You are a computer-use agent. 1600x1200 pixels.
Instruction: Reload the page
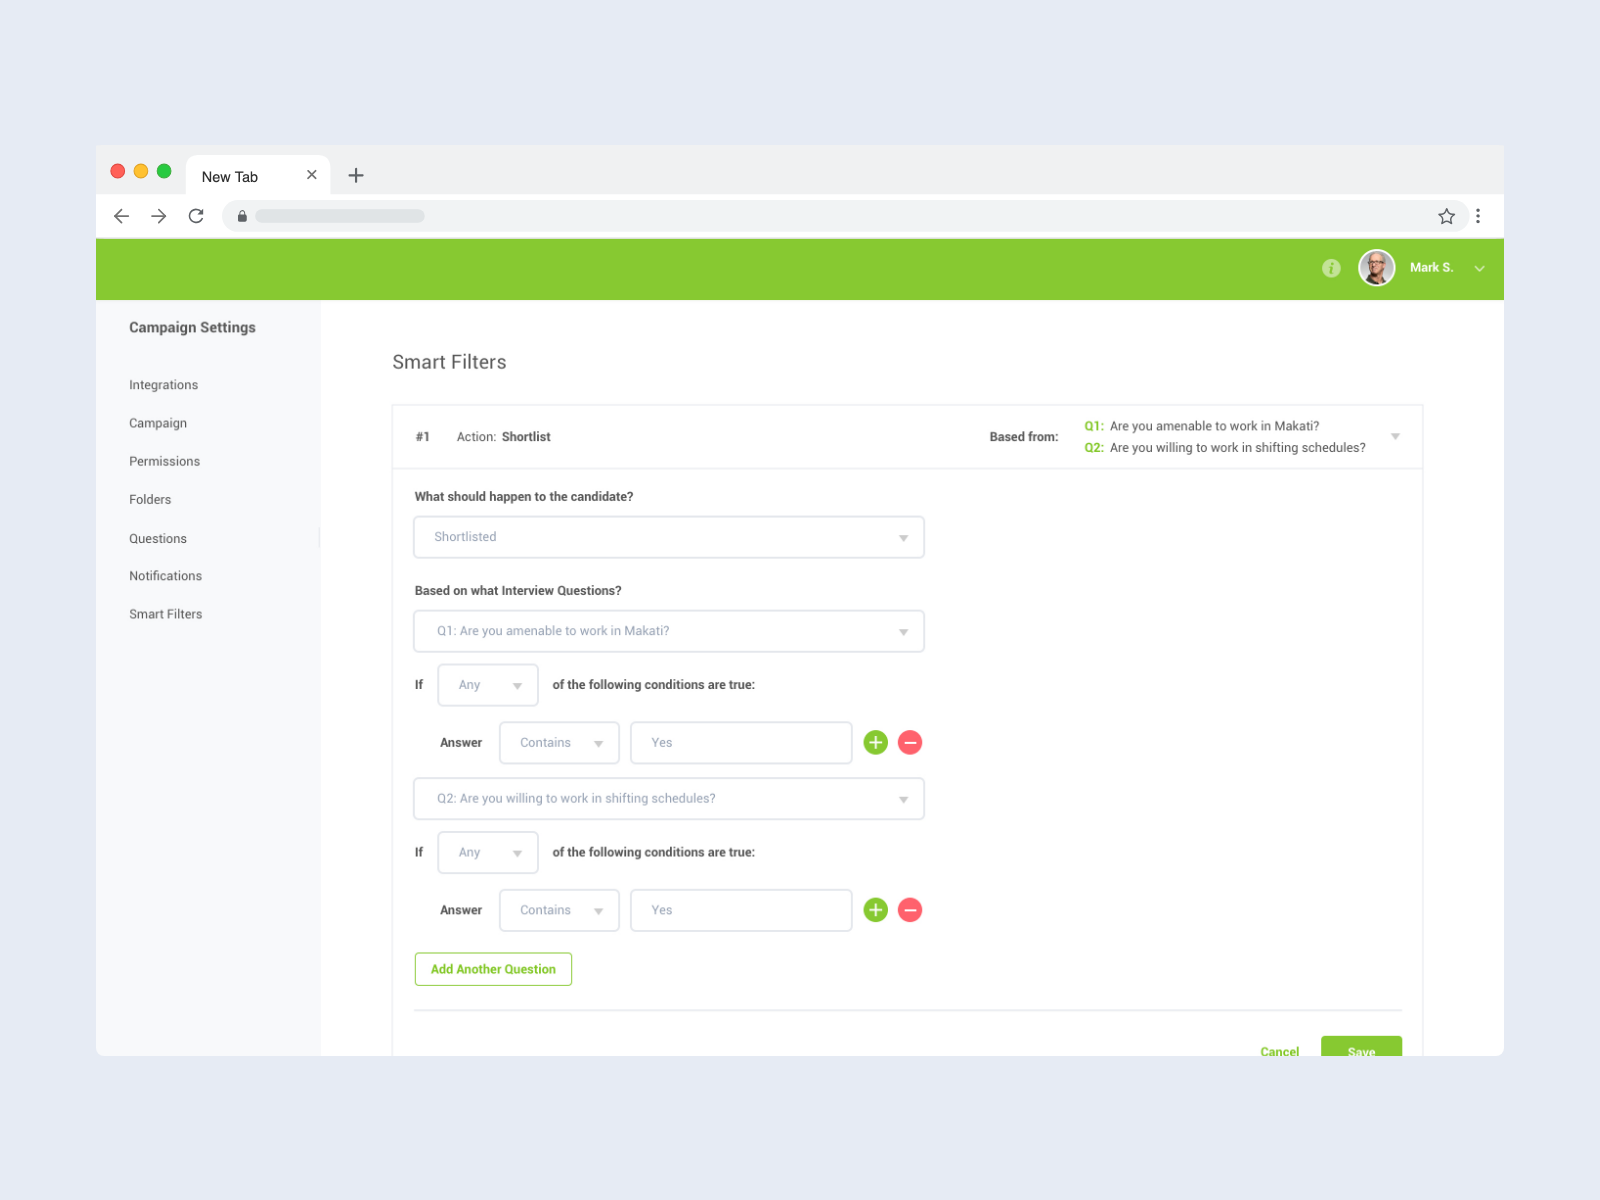(x=196, y=215)
